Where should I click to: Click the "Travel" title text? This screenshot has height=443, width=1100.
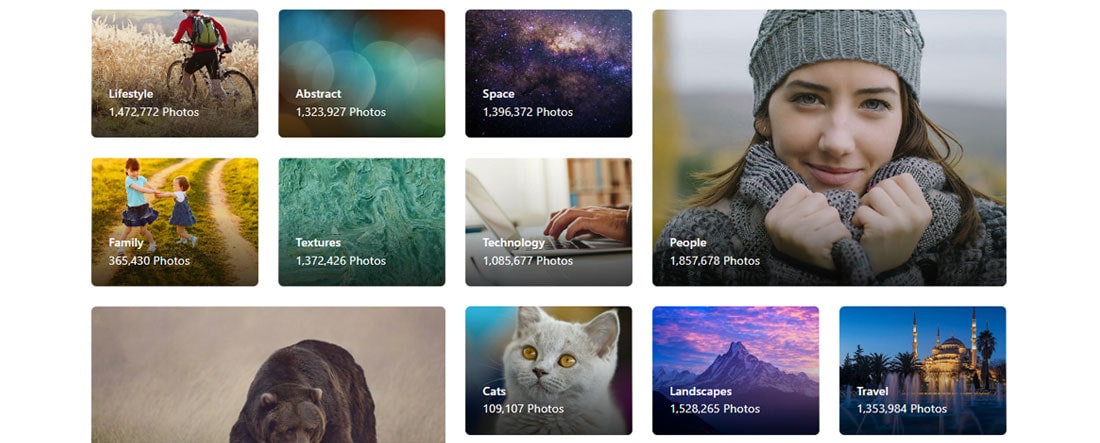pos(872,392)
